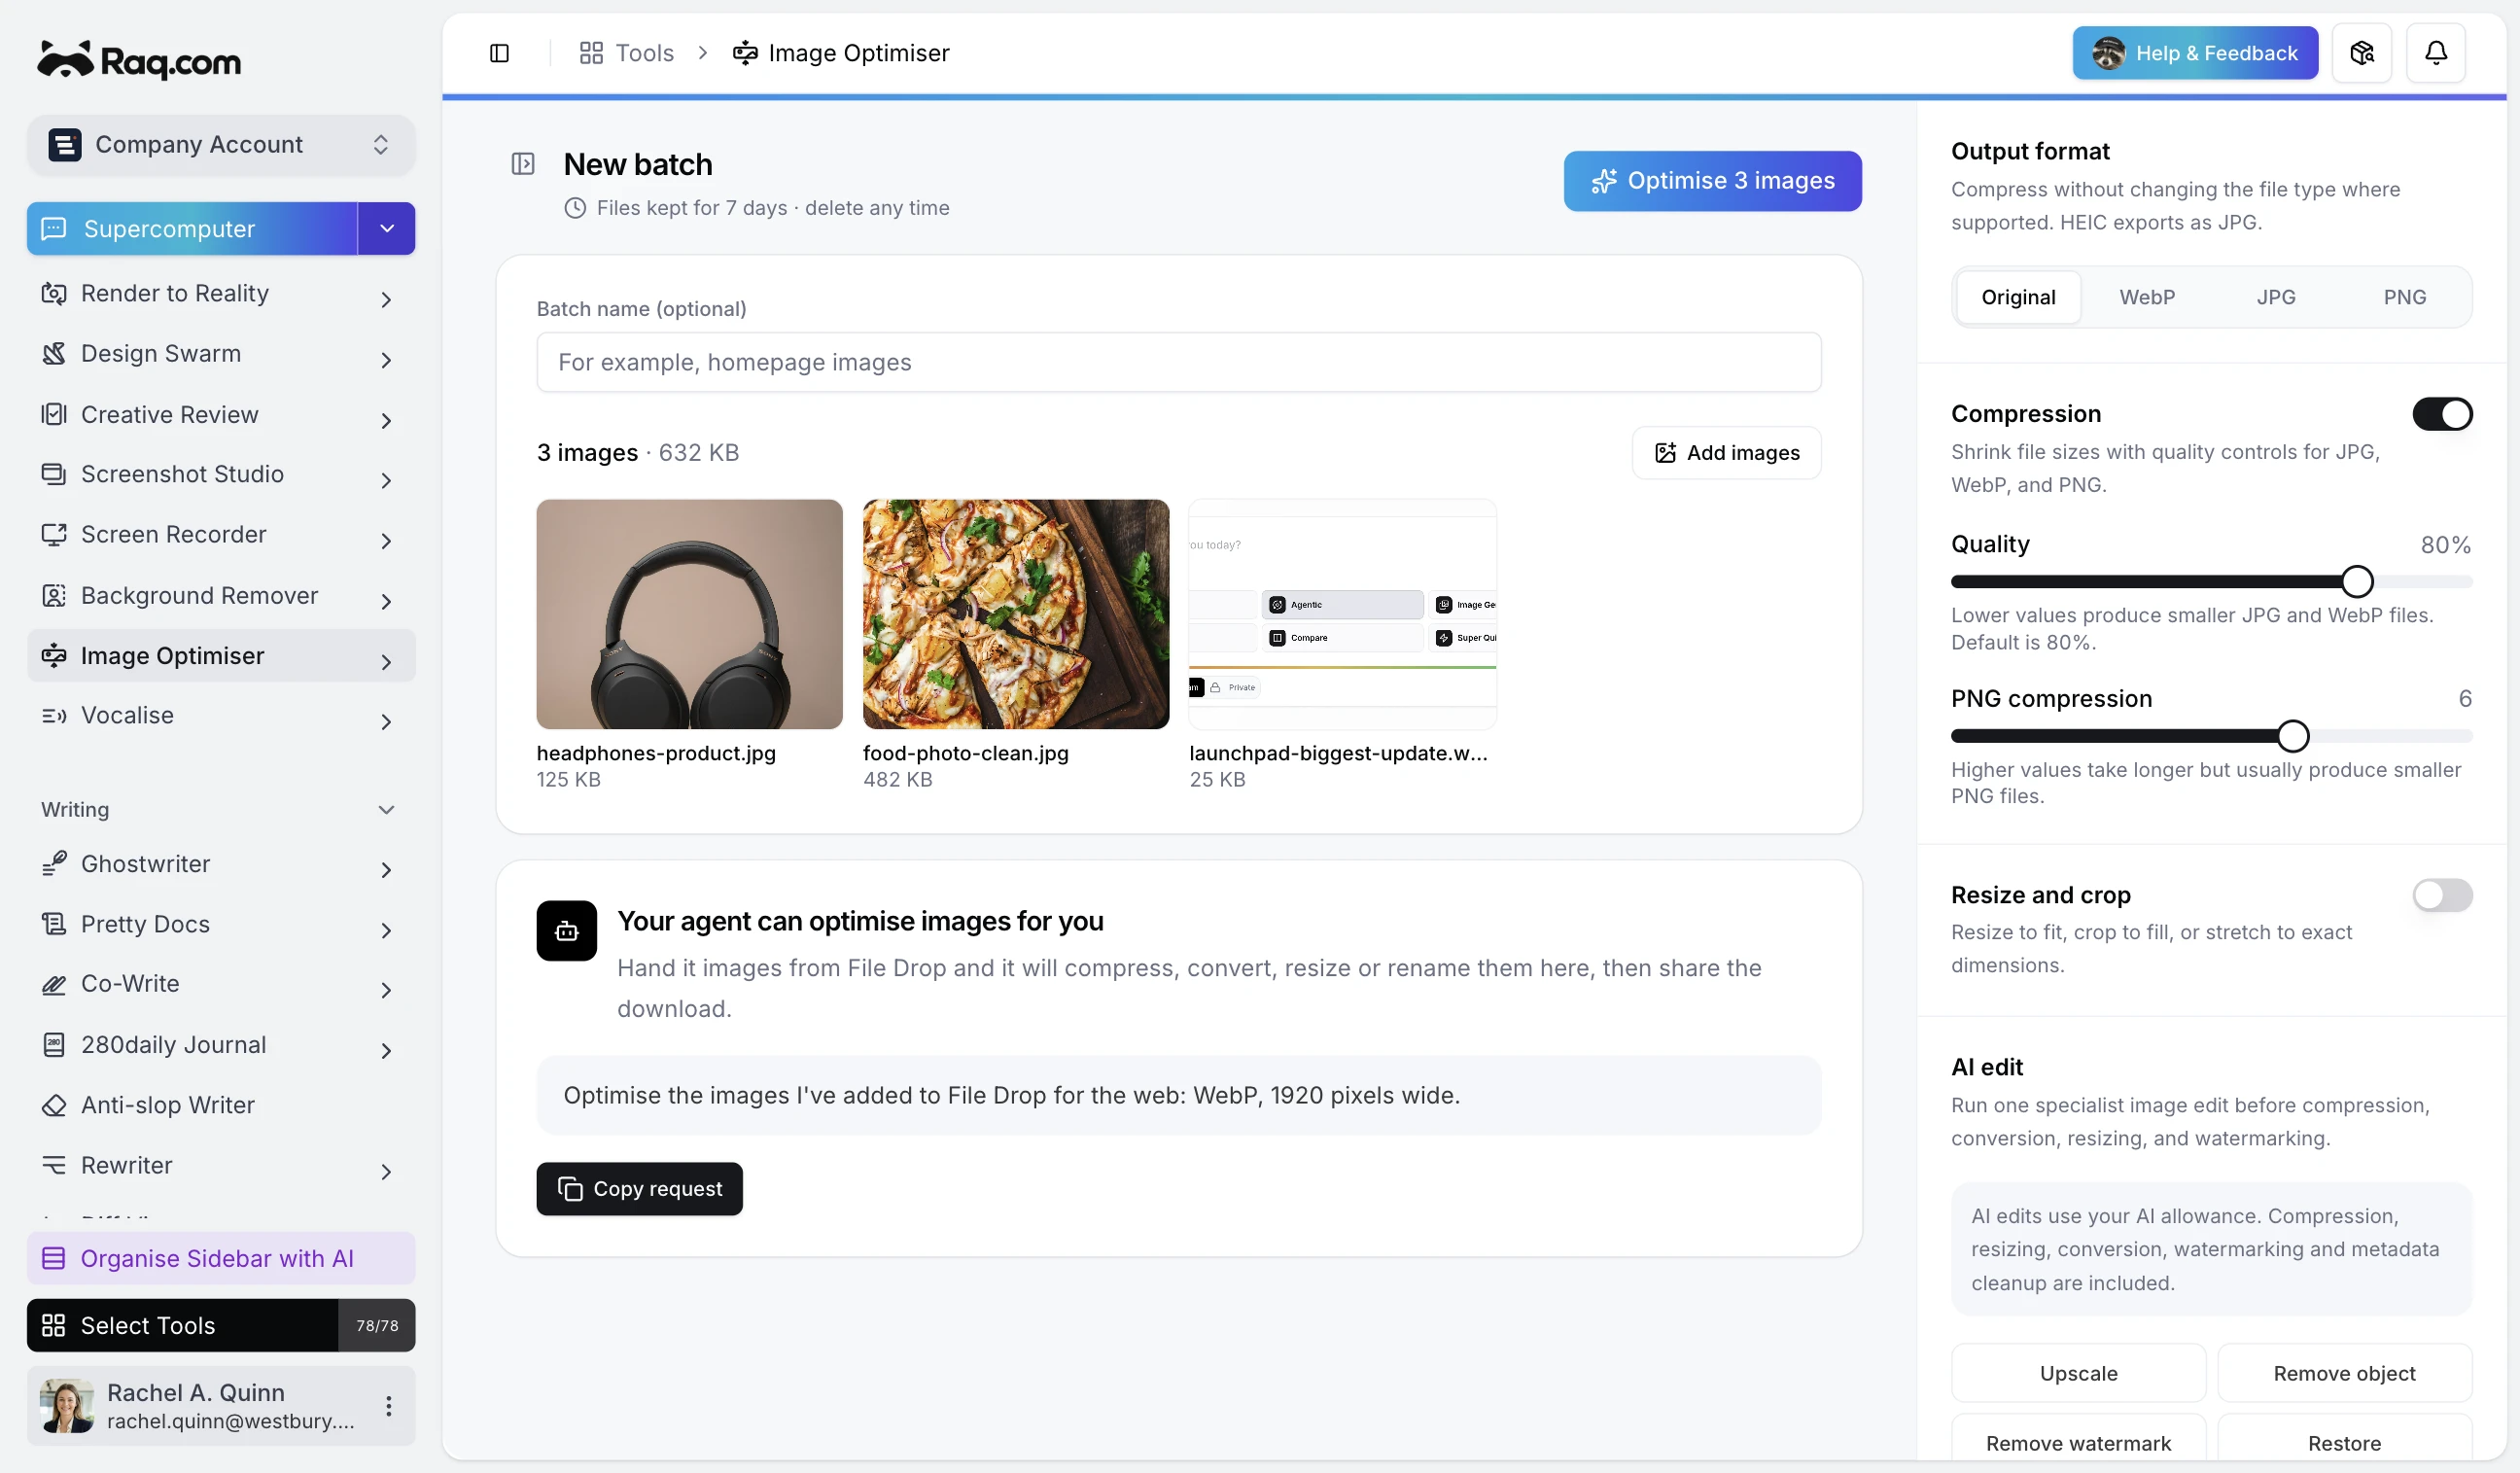Click Add images button
Screen dimensions: 2520x1473
point(1726,453)
